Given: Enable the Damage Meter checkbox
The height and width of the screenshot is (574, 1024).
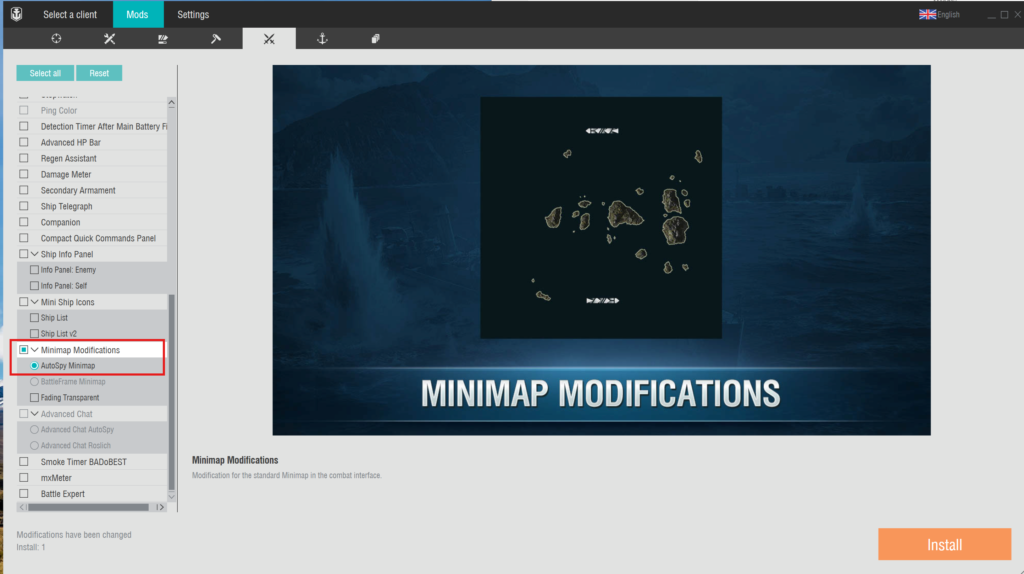Looking at the screenshot, I should [24, 174].
